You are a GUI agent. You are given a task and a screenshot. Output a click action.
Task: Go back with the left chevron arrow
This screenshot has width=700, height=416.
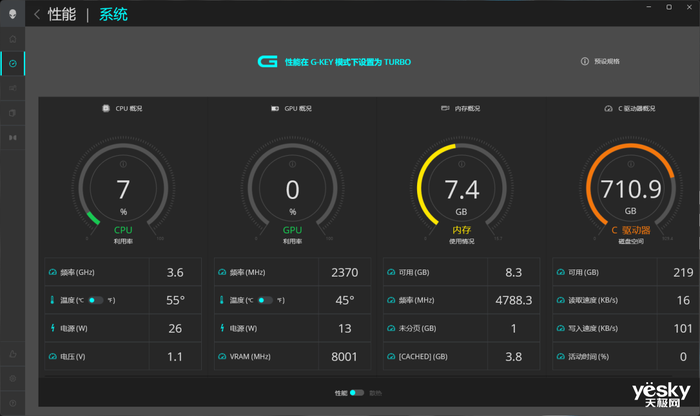[37, 15]
